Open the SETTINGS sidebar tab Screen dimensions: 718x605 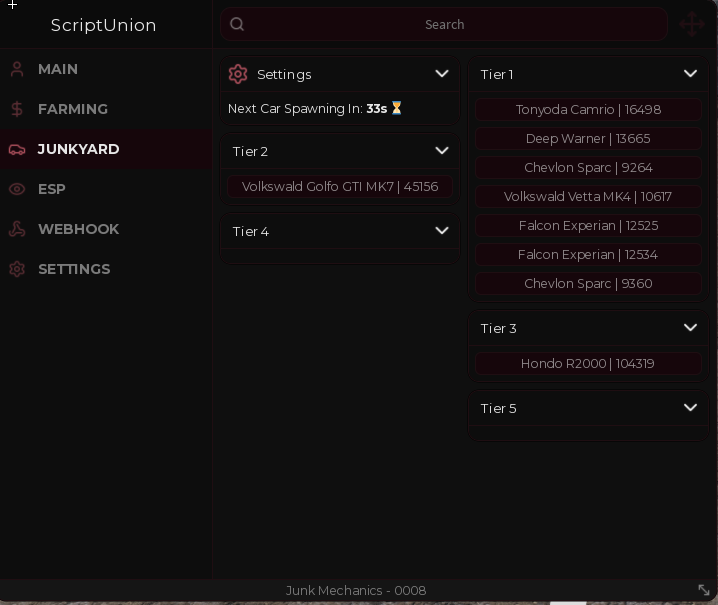(106, 269)
